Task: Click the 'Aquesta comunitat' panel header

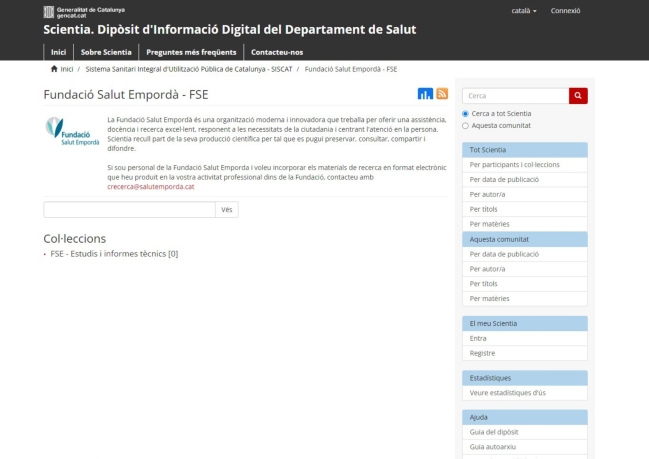Action: pos(525,239)
